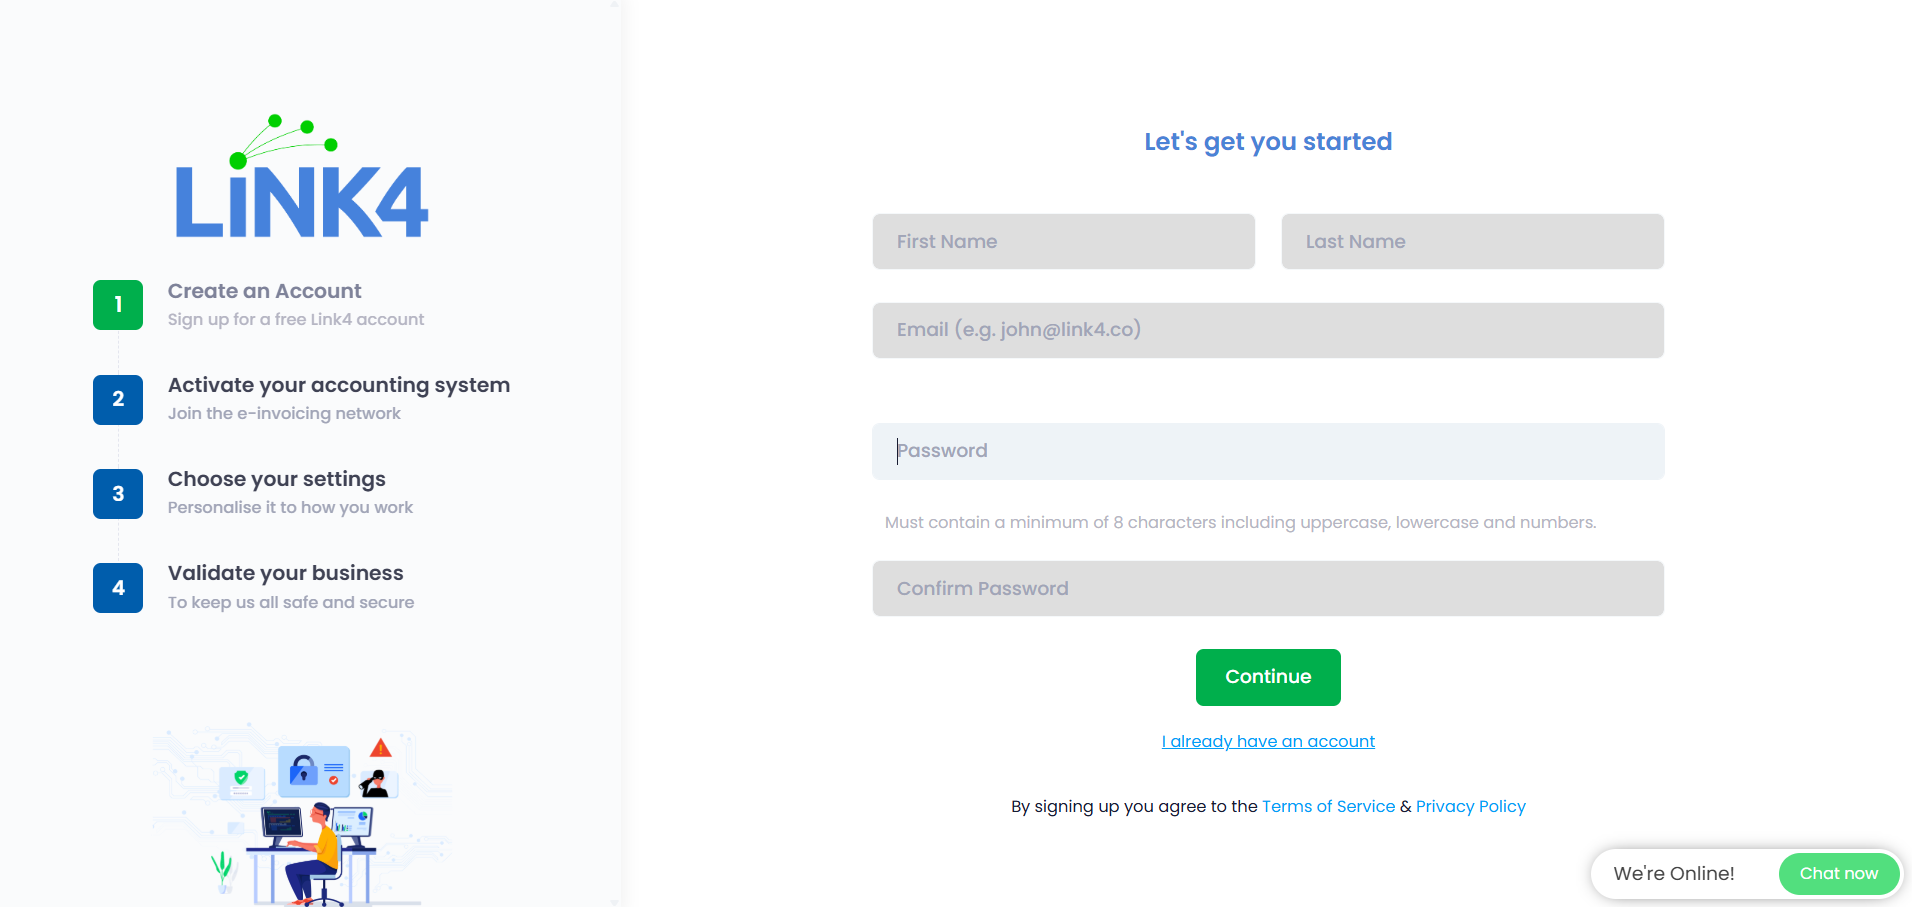The image size is (1912, 907).
Task: Open the Terms of Service link
Action: coord(1328,806)
